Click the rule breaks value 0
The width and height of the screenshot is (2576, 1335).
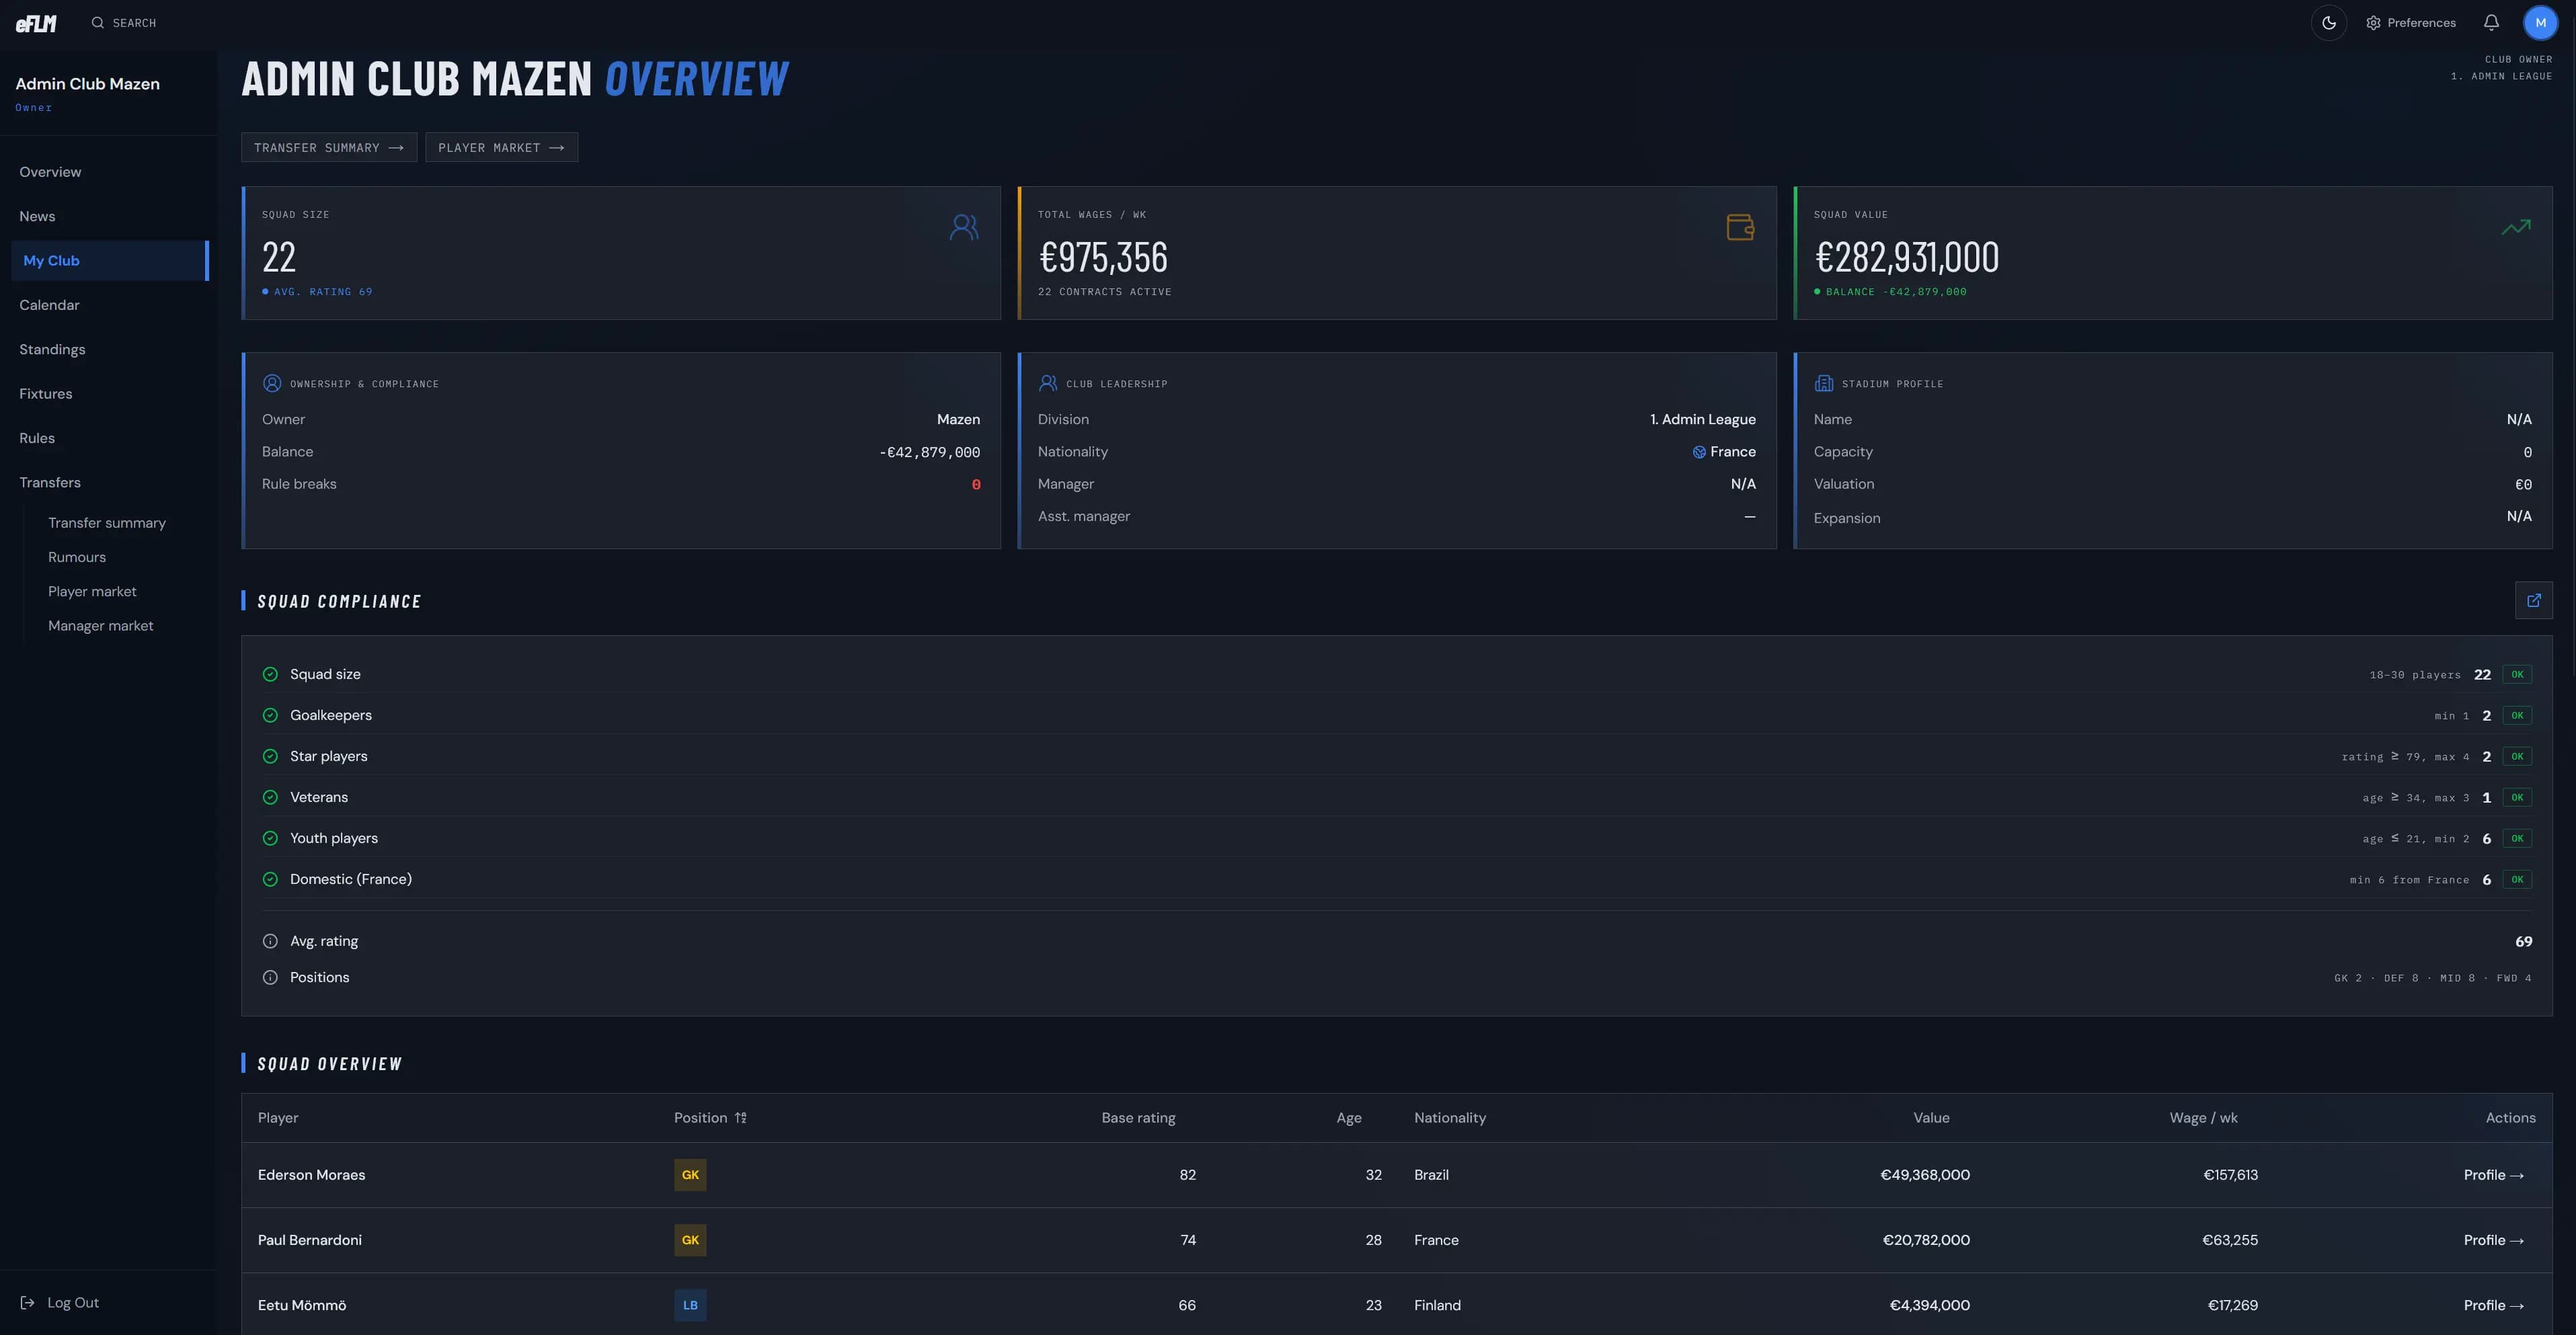976,484
